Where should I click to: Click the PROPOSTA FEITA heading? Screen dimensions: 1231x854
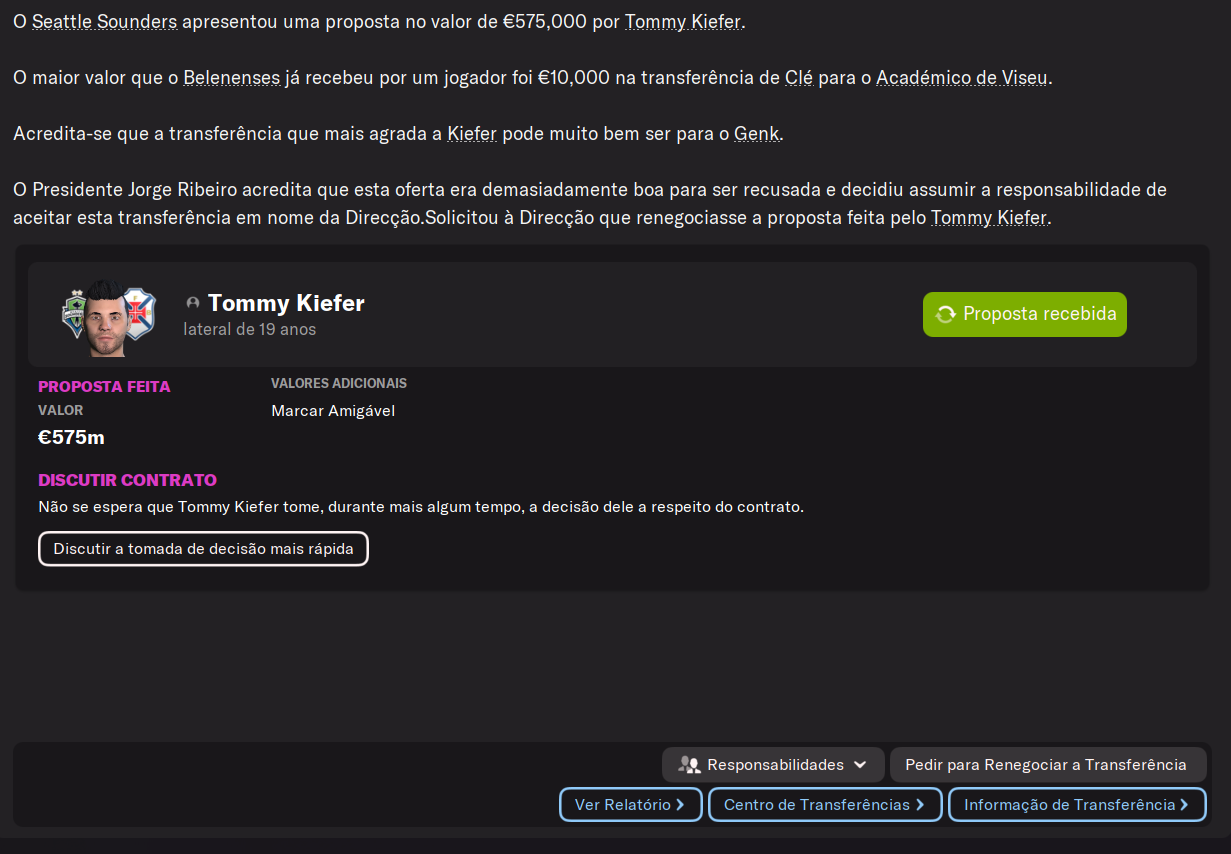(104, 387)
